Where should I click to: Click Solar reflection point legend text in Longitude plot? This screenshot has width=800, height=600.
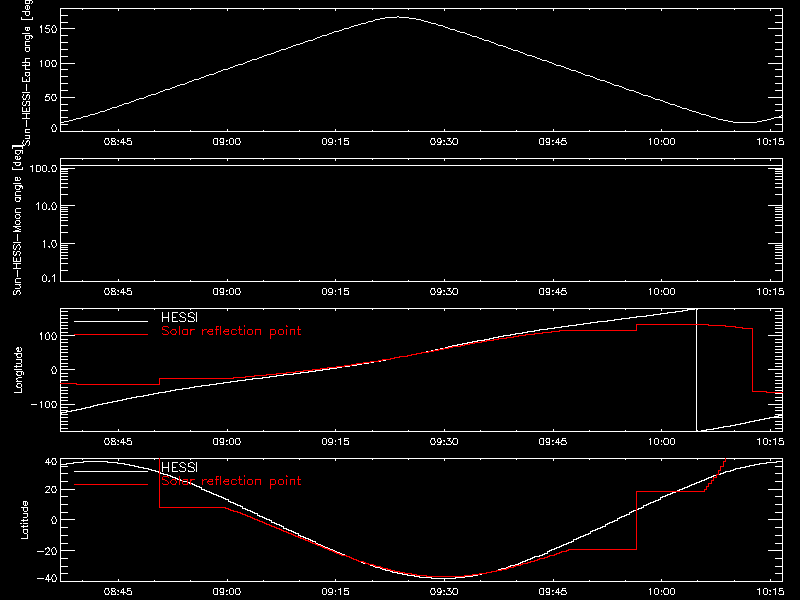pos(231,331)
